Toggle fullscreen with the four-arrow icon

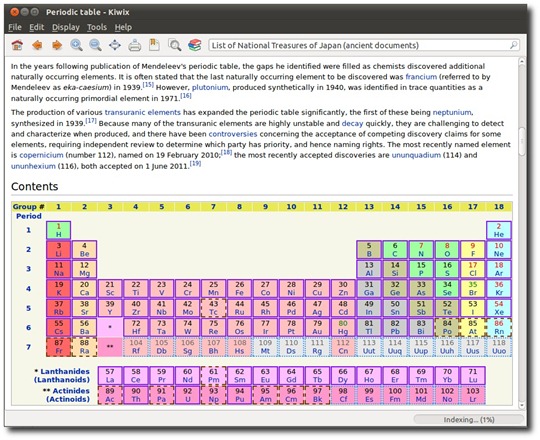tap(115, 45)
